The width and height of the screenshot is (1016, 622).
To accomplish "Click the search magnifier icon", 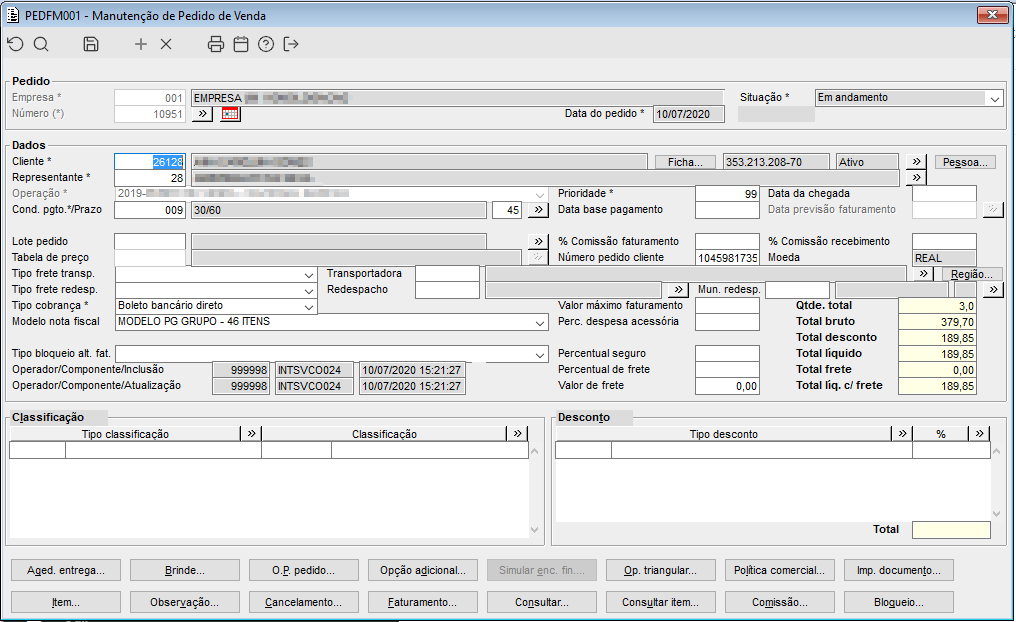I will 41,44.
